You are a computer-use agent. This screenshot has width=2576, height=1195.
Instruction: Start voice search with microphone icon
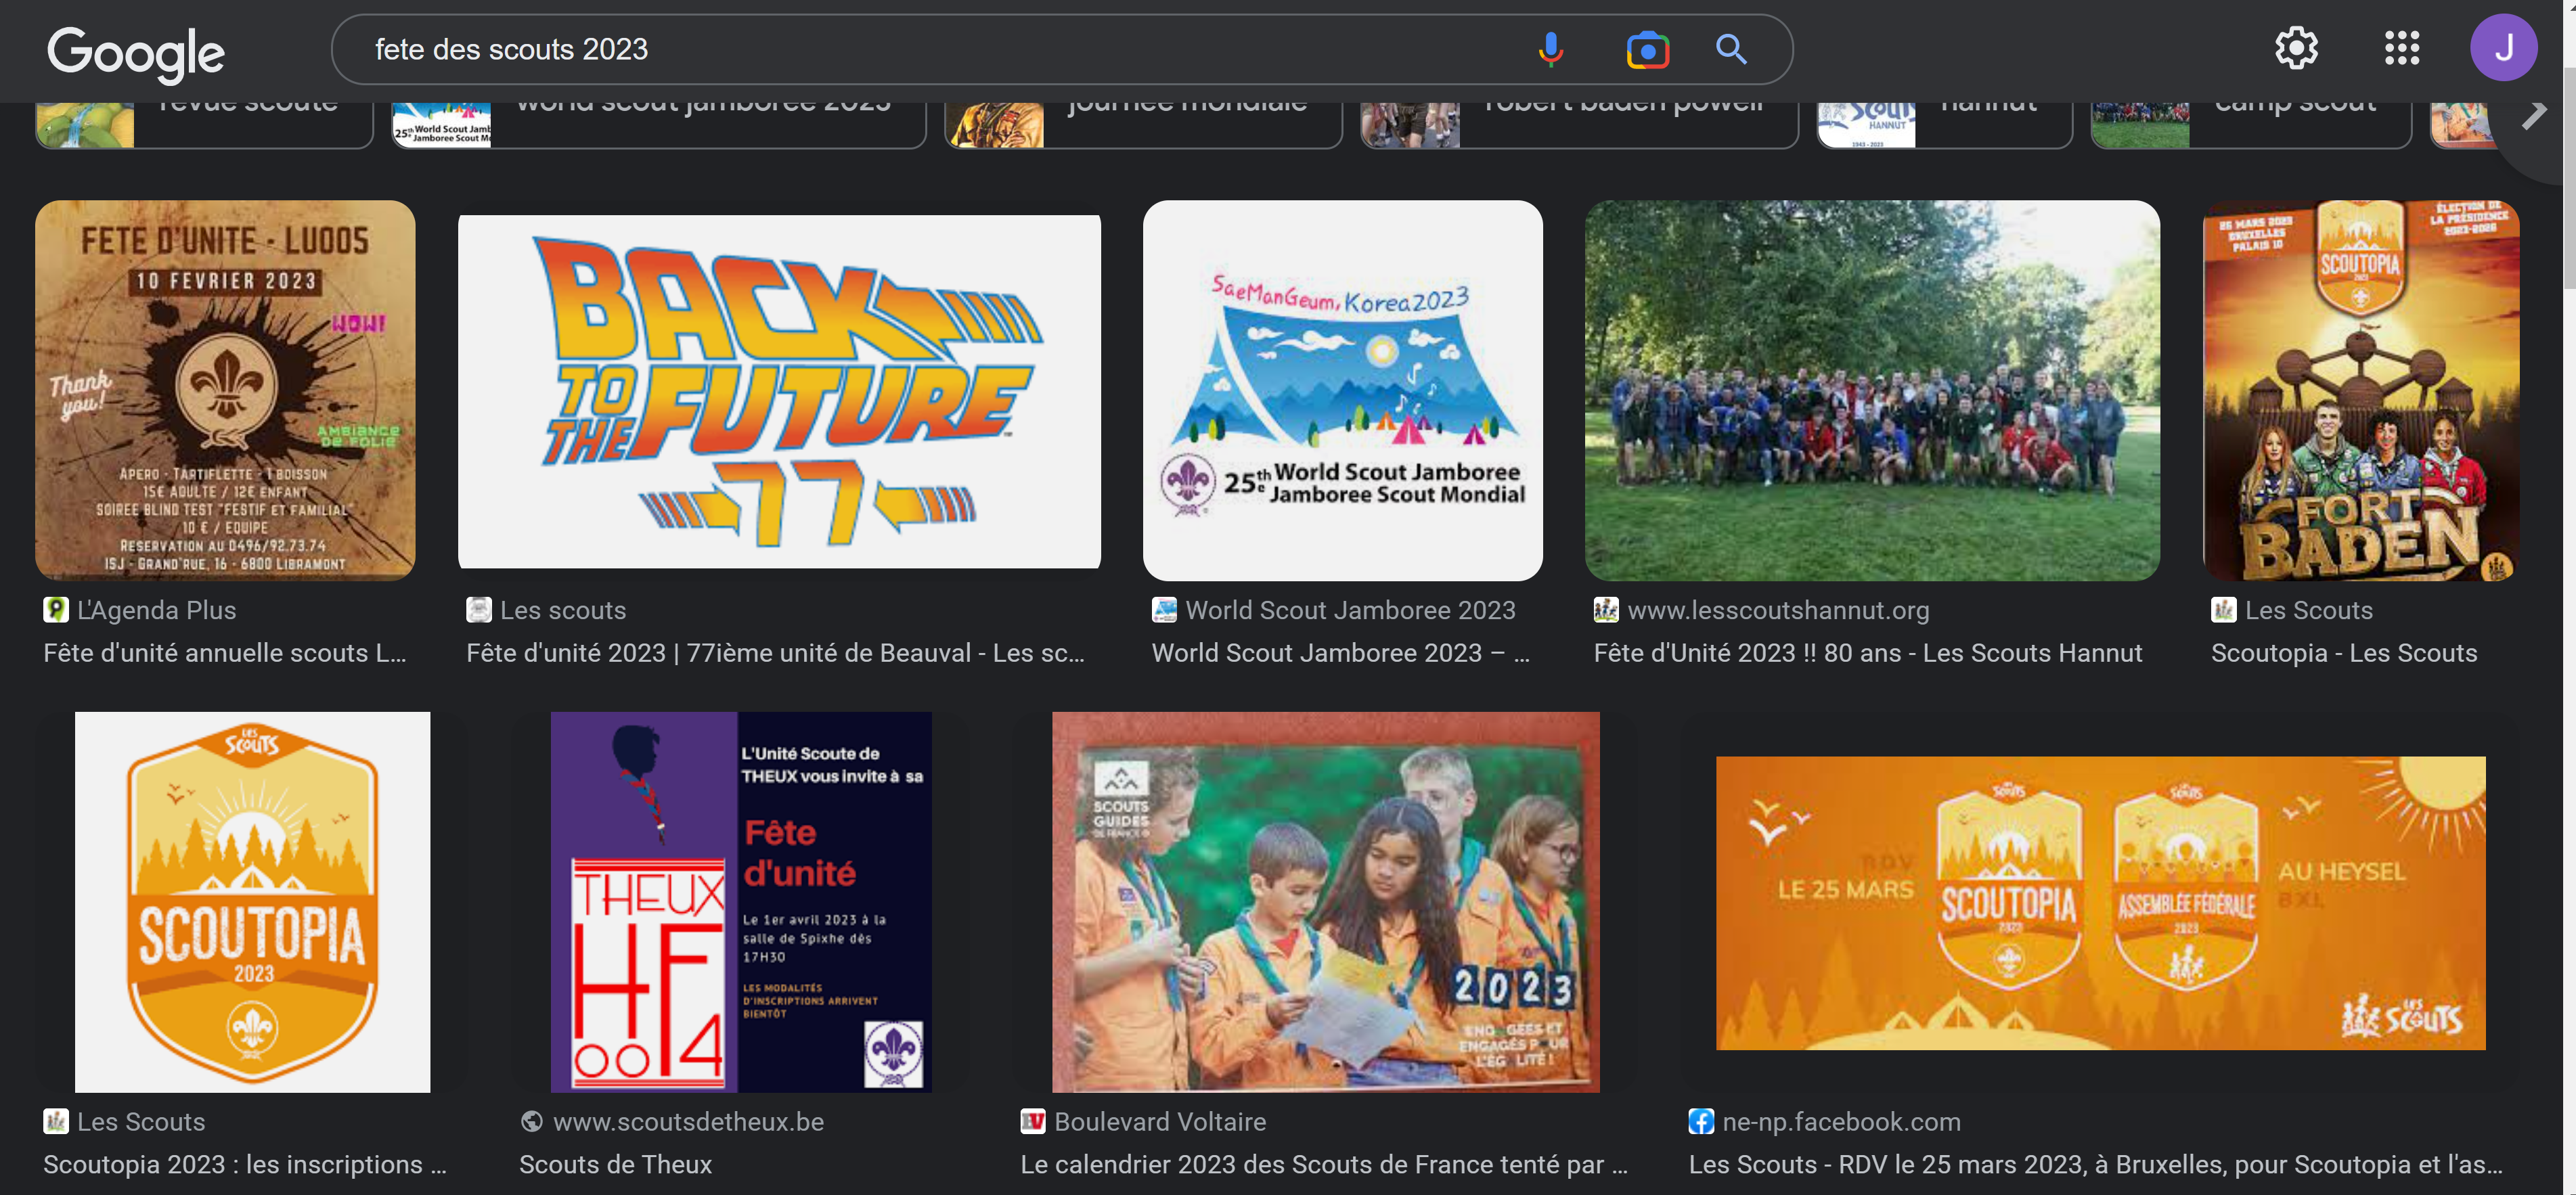click(1550, 49)
